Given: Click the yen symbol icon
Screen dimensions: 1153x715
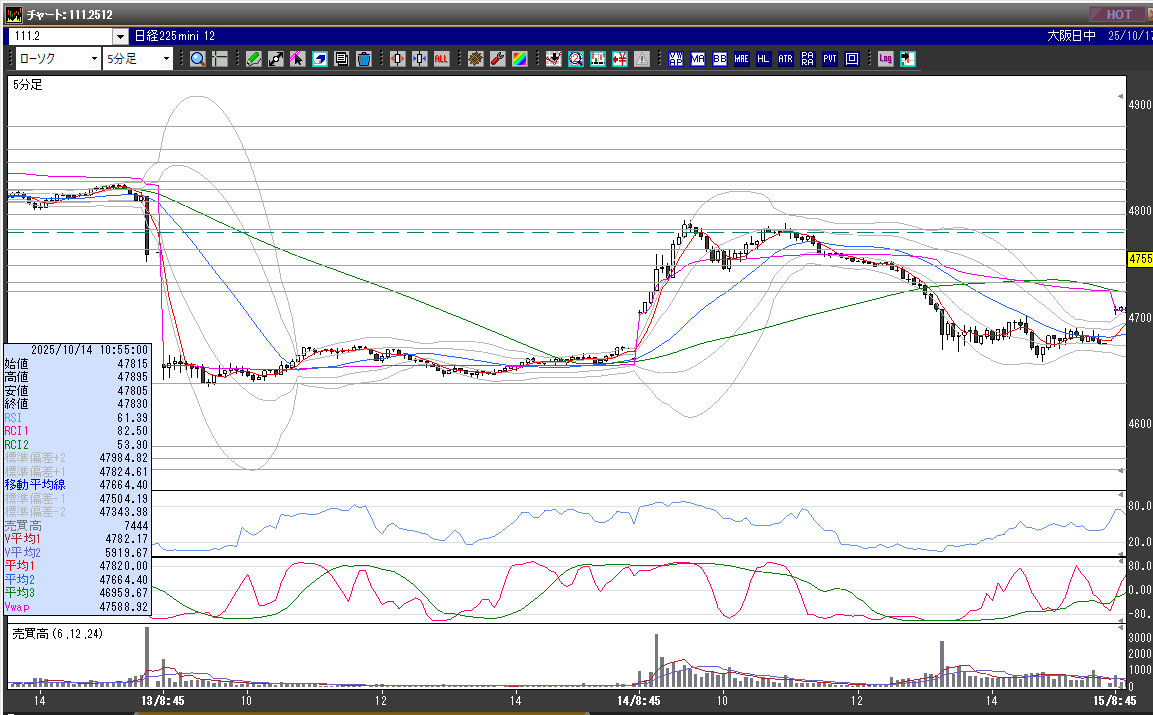Looking at the screenshot, I should tap(620, 59).
